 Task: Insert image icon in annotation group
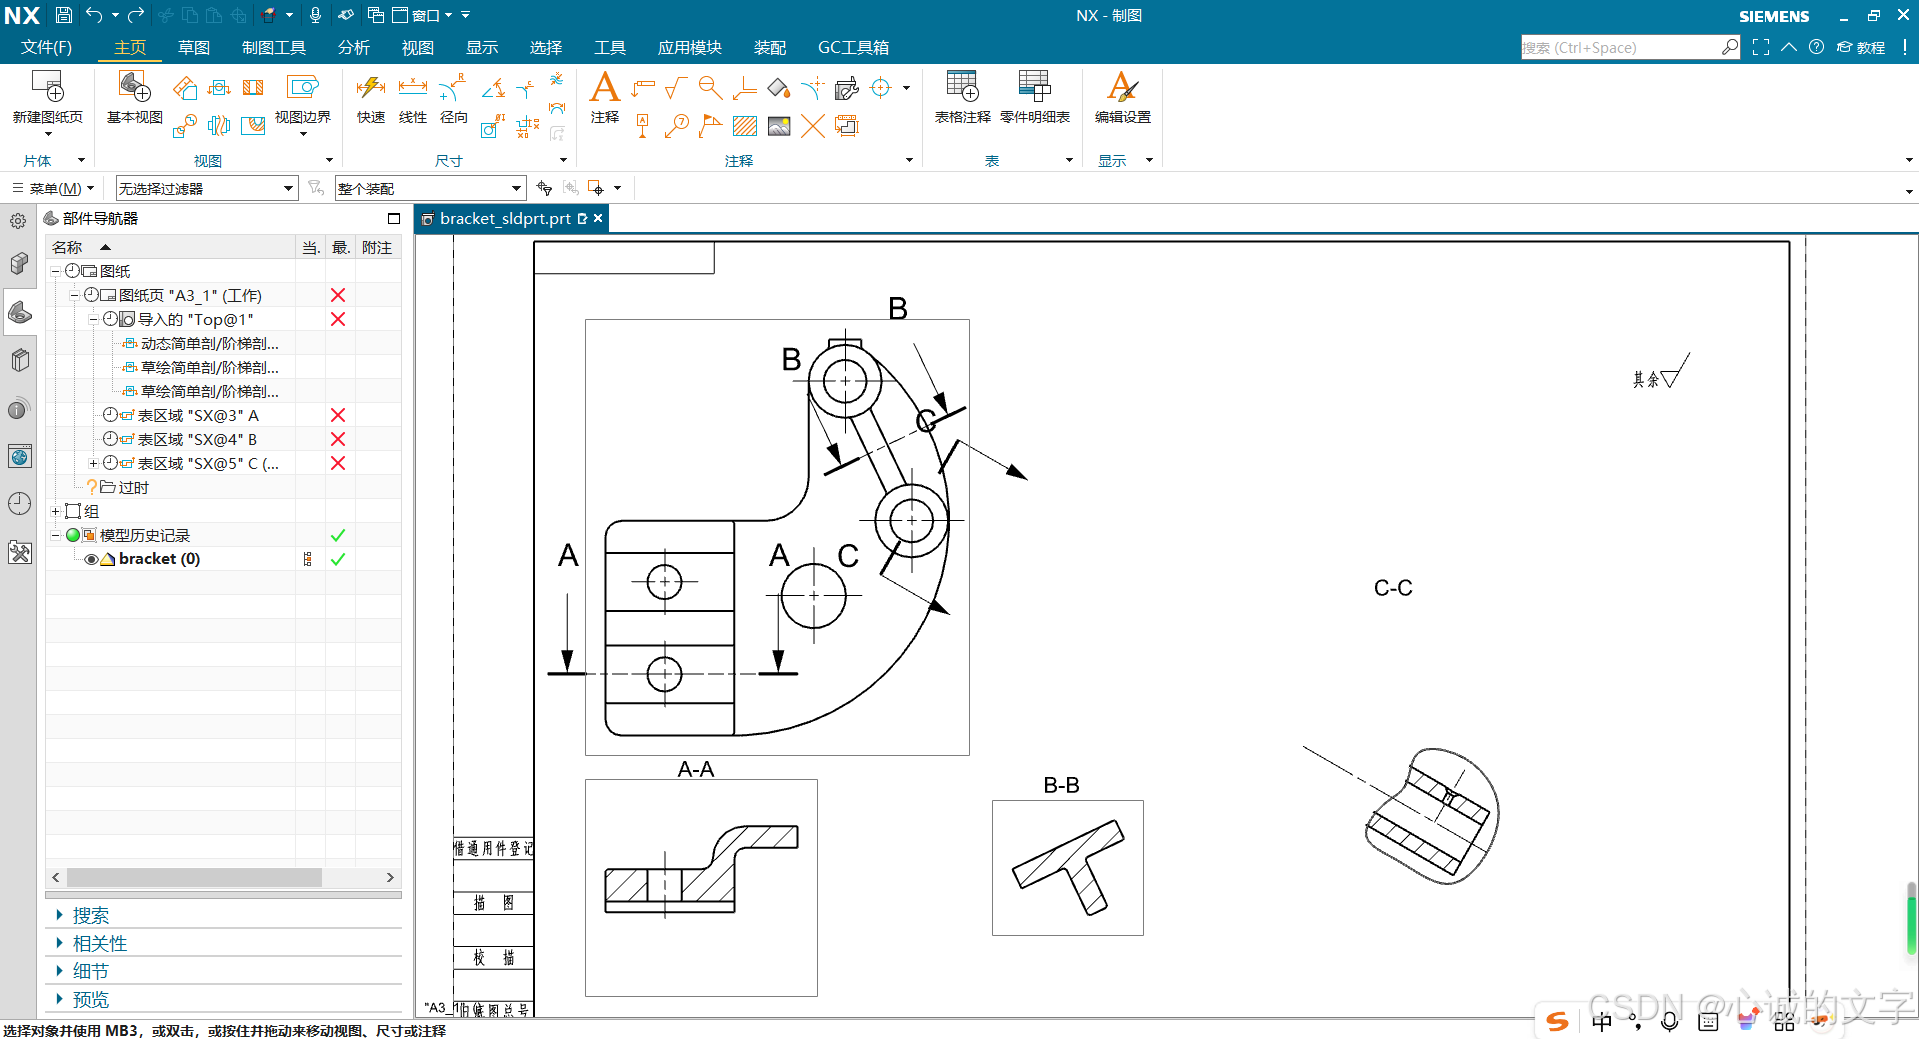(x=779, y=126)
